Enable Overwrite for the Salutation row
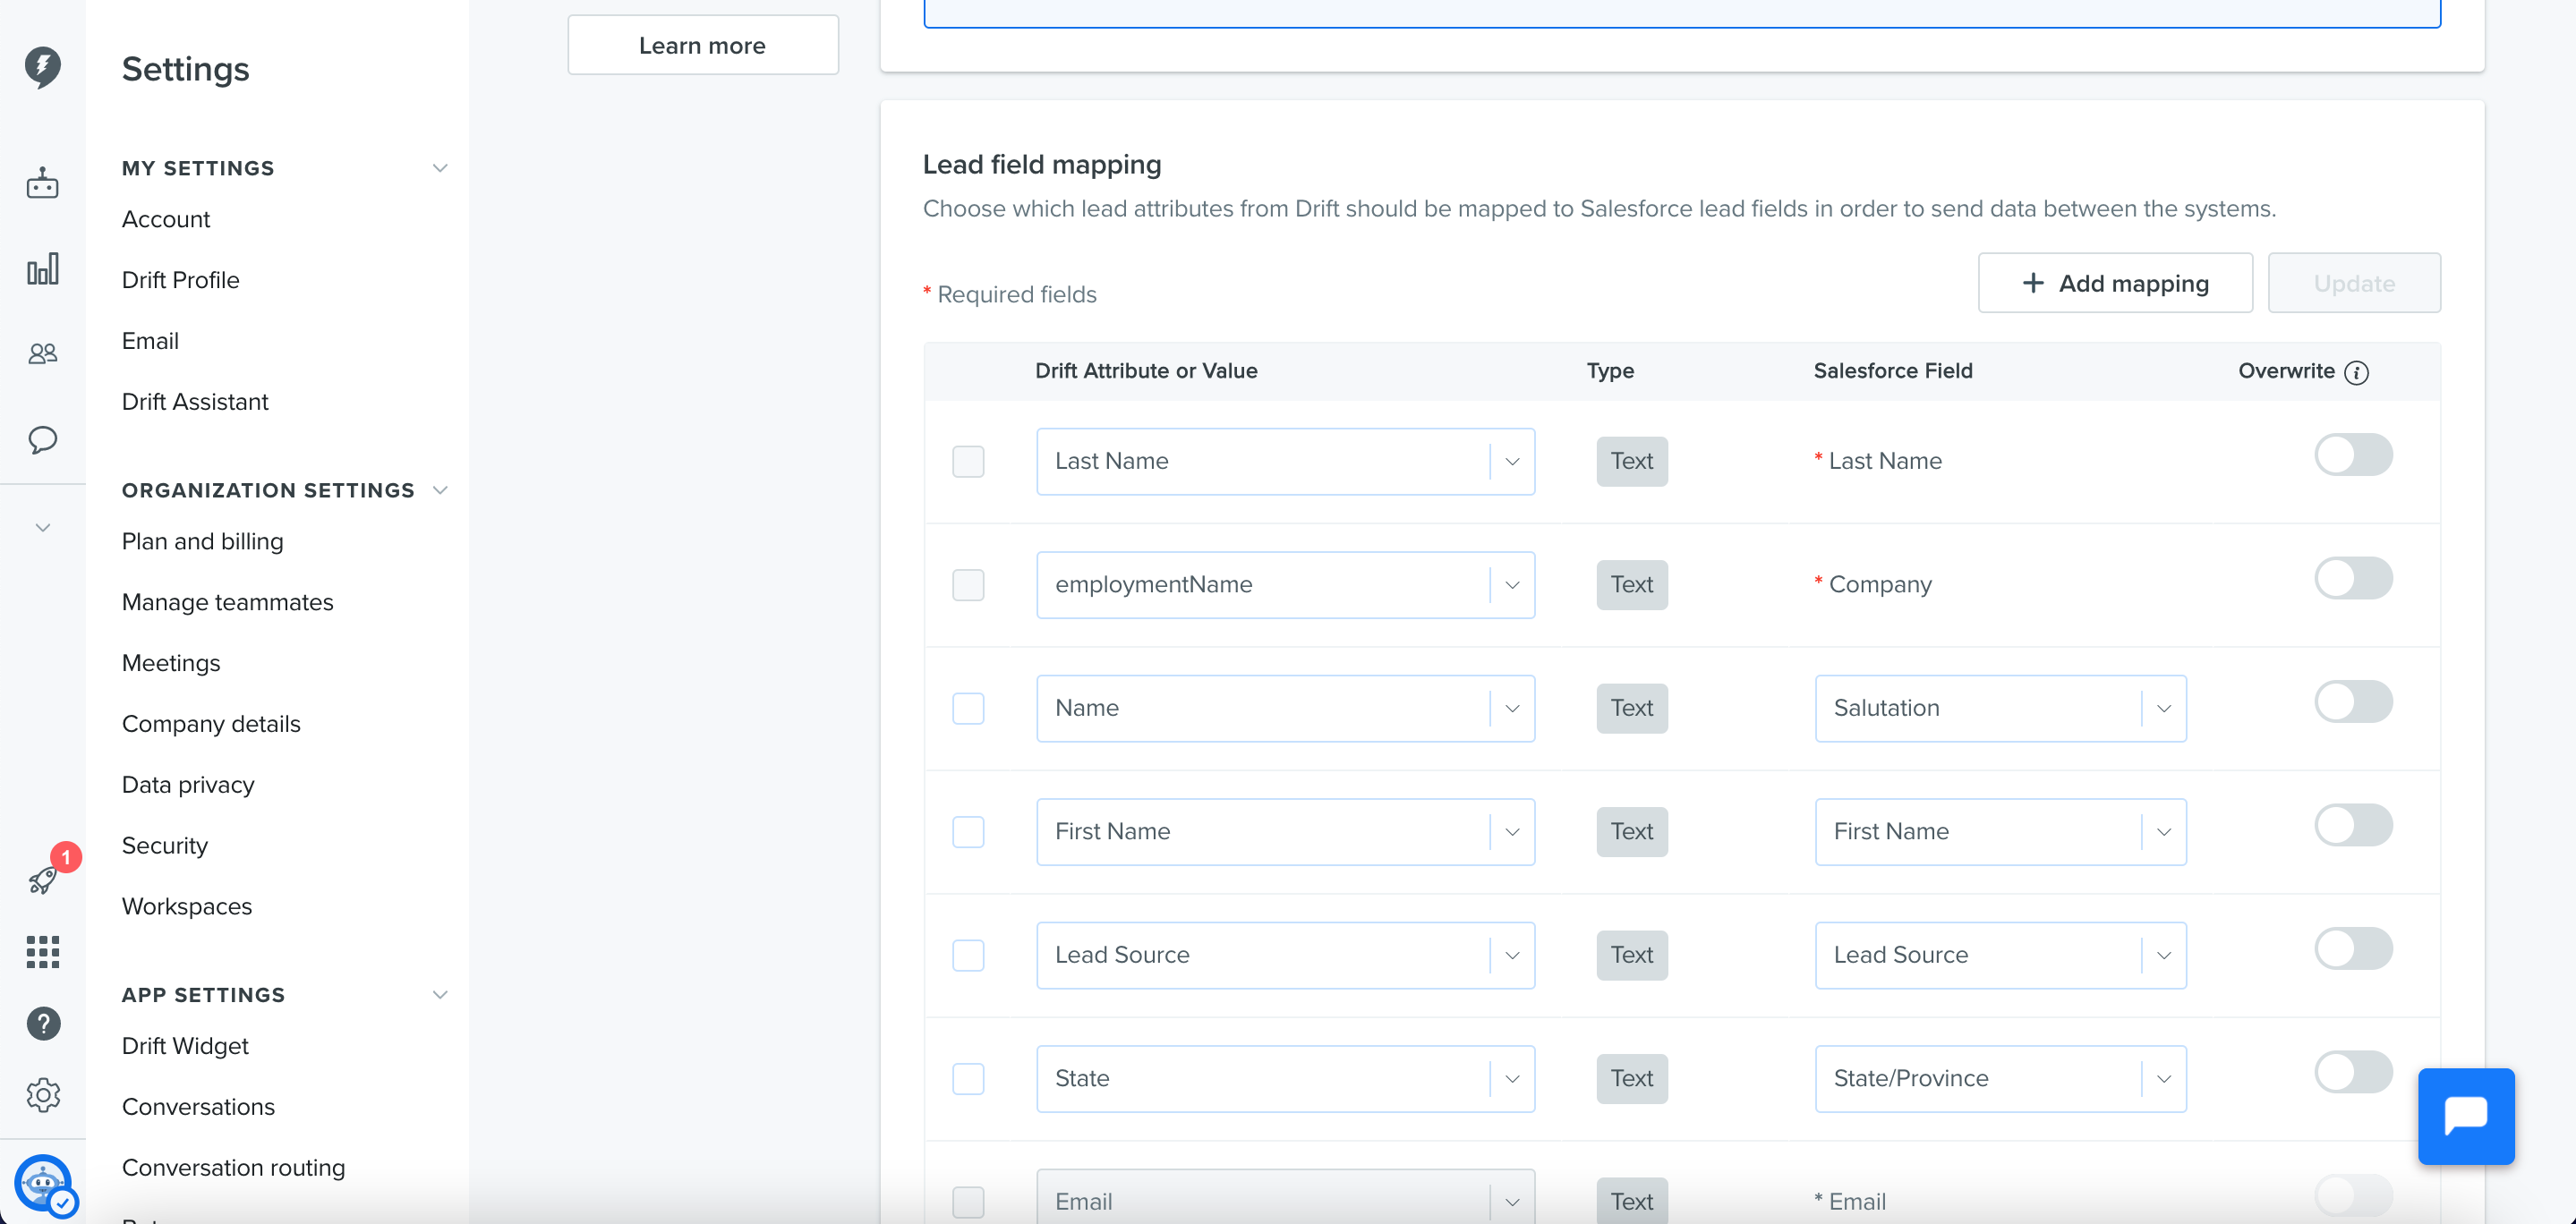Screen dimensions: 2576x1224 point(2353,701)
